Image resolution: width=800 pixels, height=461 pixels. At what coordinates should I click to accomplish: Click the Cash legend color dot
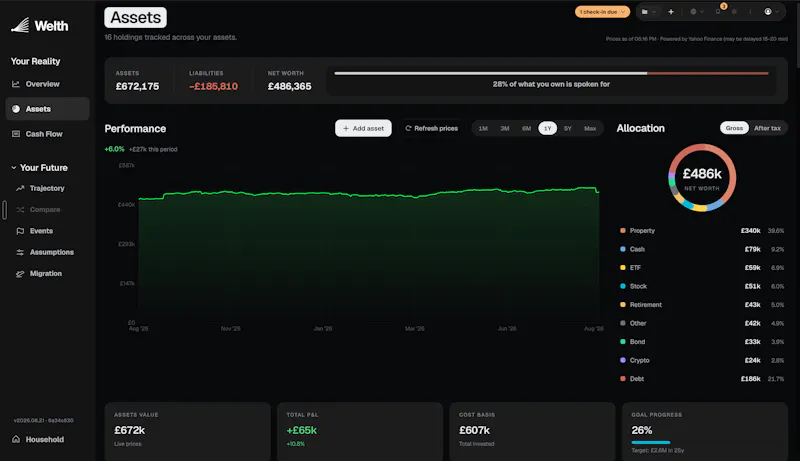(622, 249)
